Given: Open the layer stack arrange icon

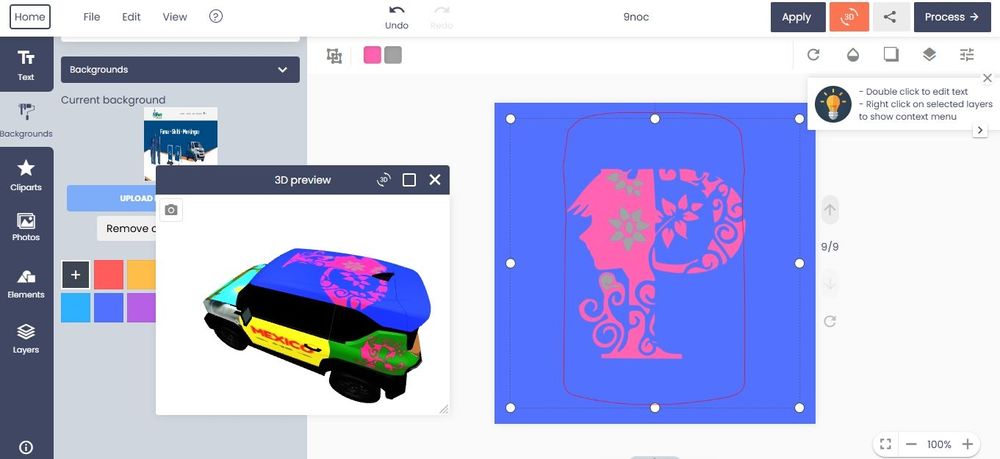Looking at the screenshot, I should pyautogui.click(x=929, y=55).
